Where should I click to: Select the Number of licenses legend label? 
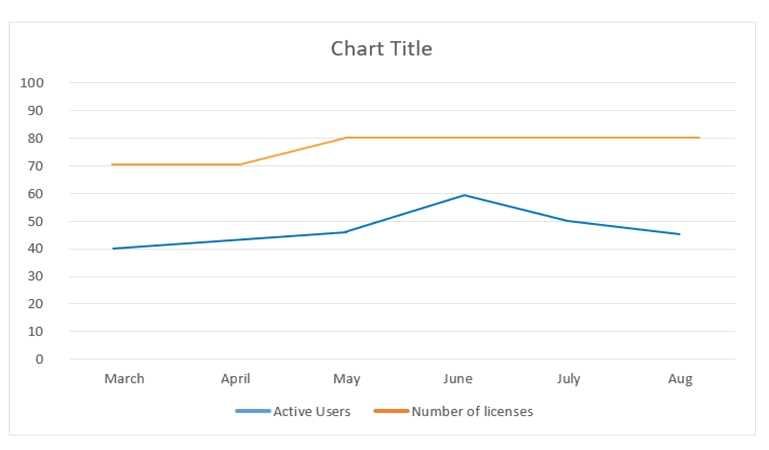[x=472, y=412]
